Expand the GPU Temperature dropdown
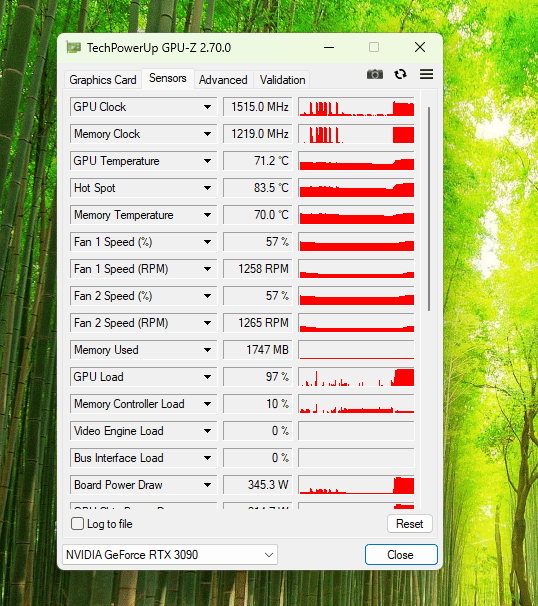The image size is (538, 606). click(208, 161)
